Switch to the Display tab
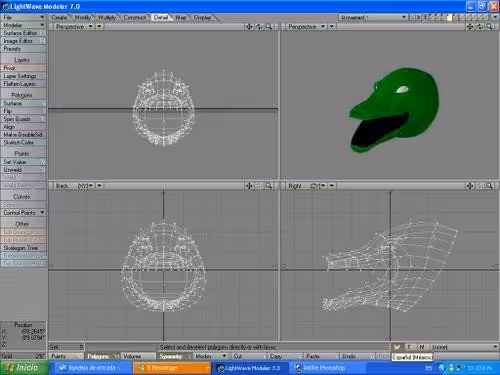Image resolution: width=500 pixels, height=375 pixels. [x=202, y=17]
